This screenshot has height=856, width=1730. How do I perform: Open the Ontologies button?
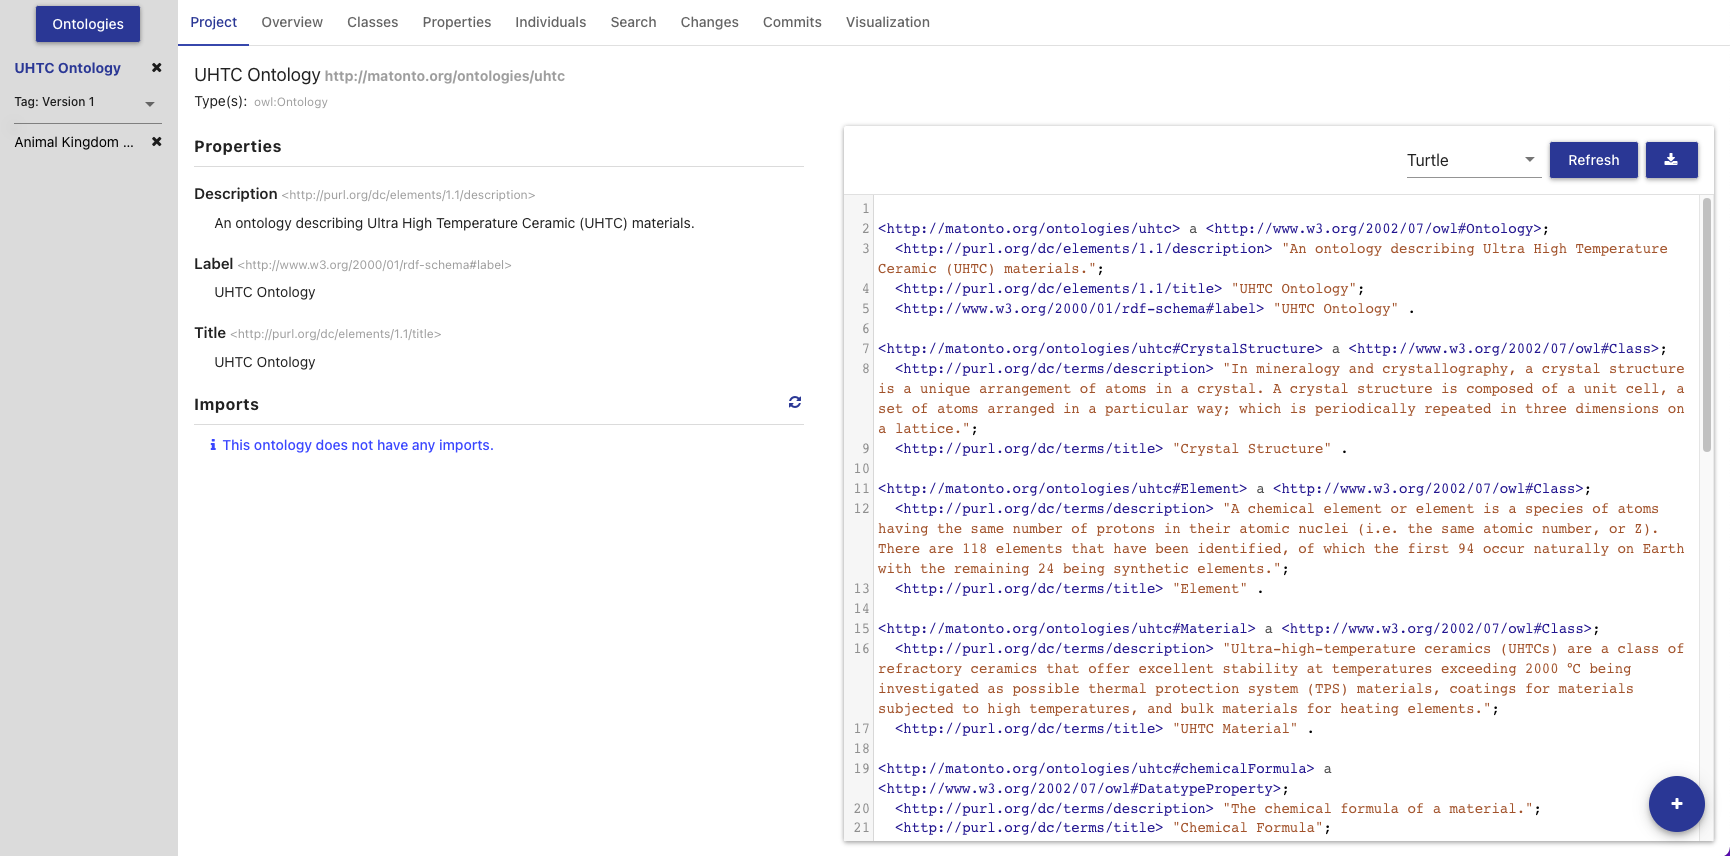(x=88, y=24)
